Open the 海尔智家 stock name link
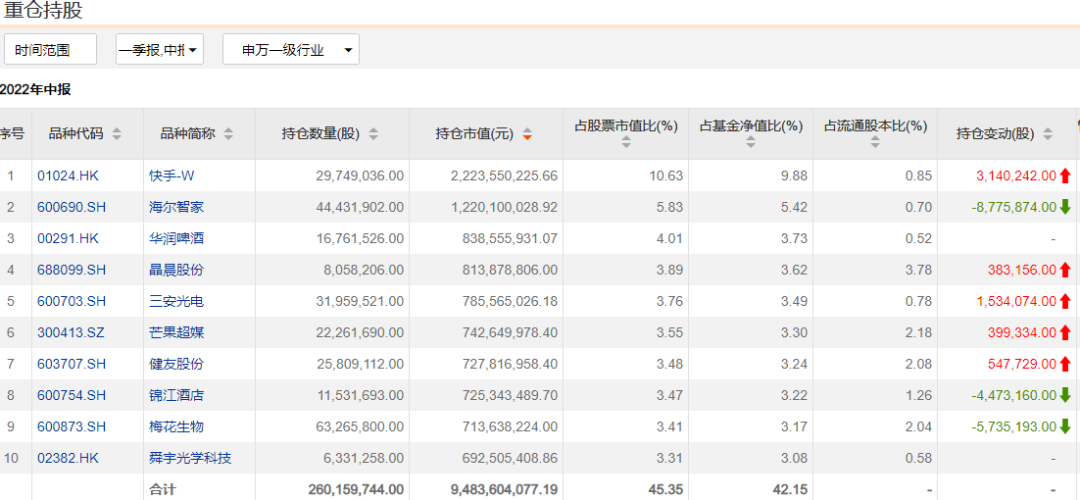Viewport: 1080px width, 500px height. tap(176, 207)
